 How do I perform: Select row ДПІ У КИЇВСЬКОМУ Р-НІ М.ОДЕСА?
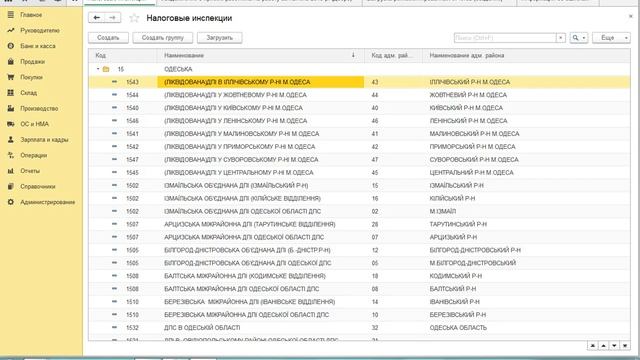point(359,108)
